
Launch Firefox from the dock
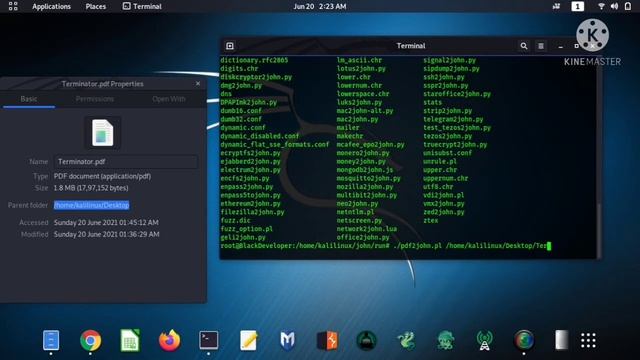coord(169,340)
